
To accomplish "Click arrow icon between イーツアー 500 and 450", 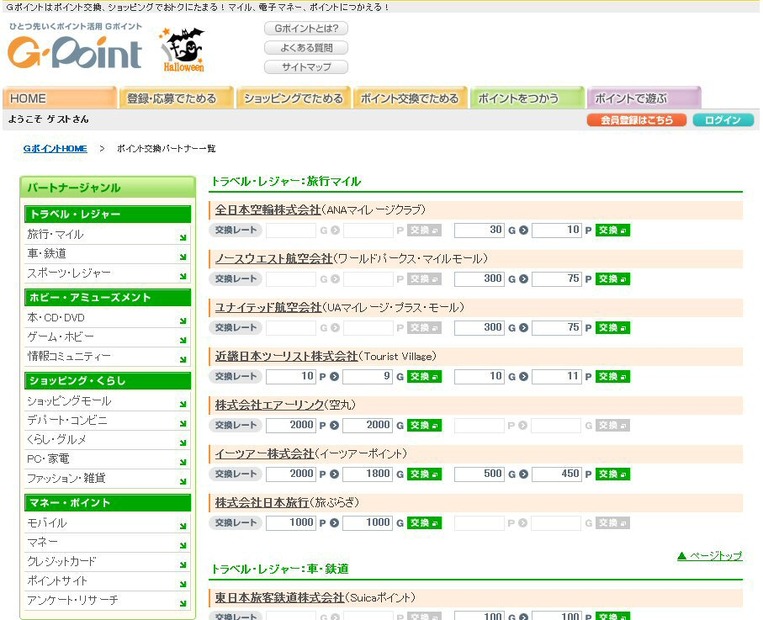I will 523,474.
